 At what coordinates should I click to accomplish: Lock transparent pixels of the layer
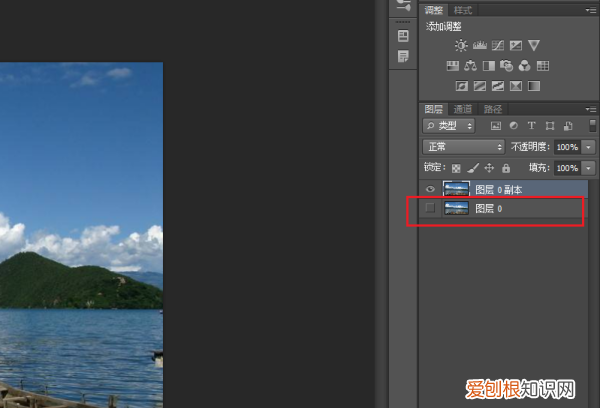(x=456, y=168)
